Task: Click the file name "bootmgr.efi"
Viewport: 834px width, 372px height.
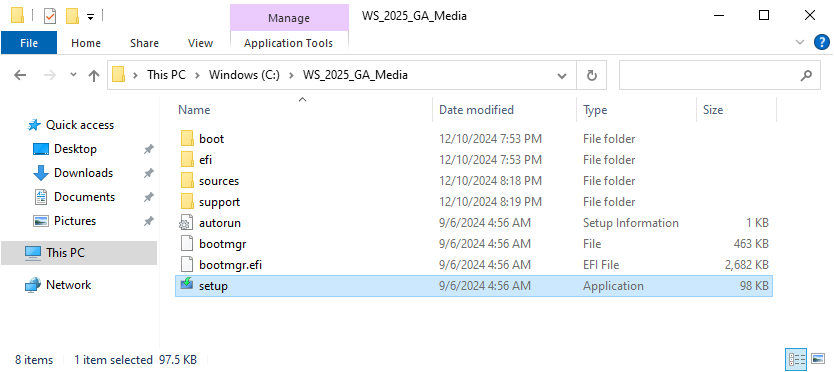Action: [x=230, y=265]
